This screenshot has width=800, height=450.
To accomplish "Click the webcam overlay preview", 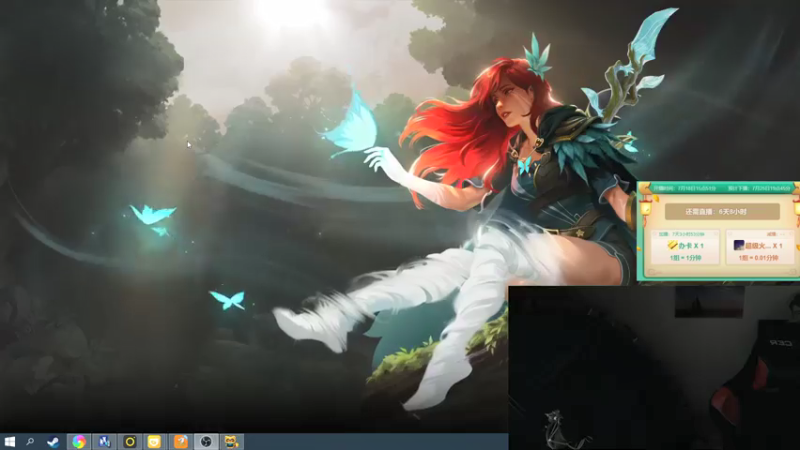I will click(x=654, y=368).
